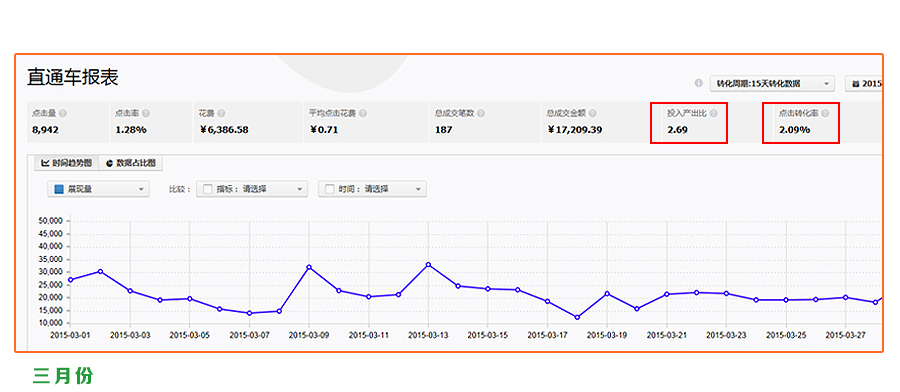Screen dimensions: 900x392
Task: Switch to the 时间趋势图 tab
Action: tap(67, 163)
